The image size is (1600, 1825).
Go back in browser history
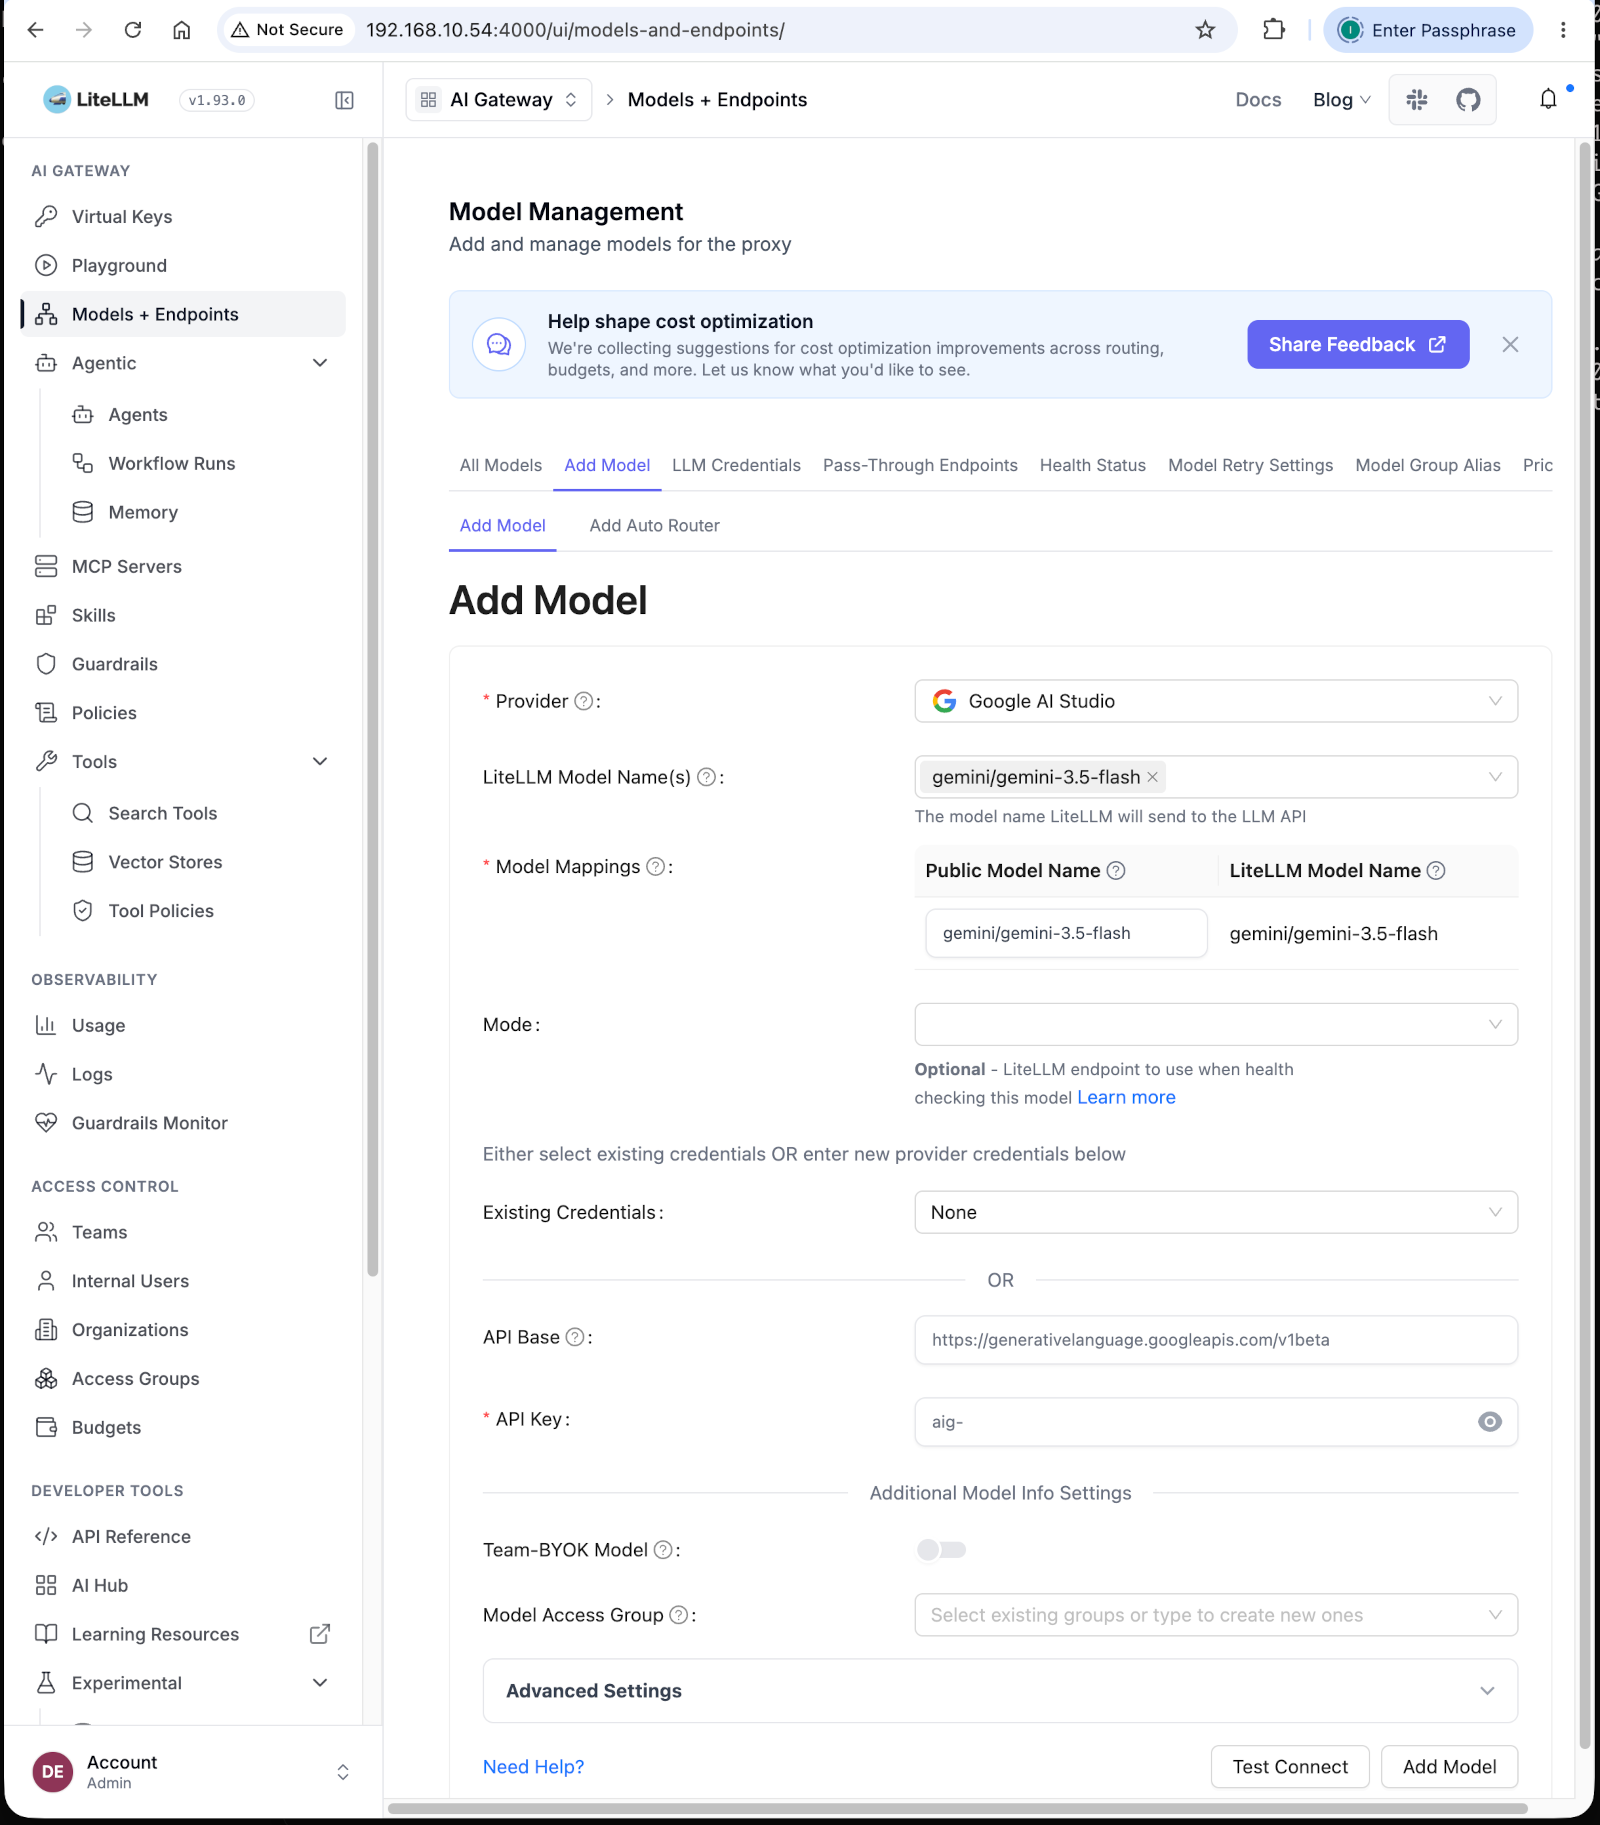(36, 30)
